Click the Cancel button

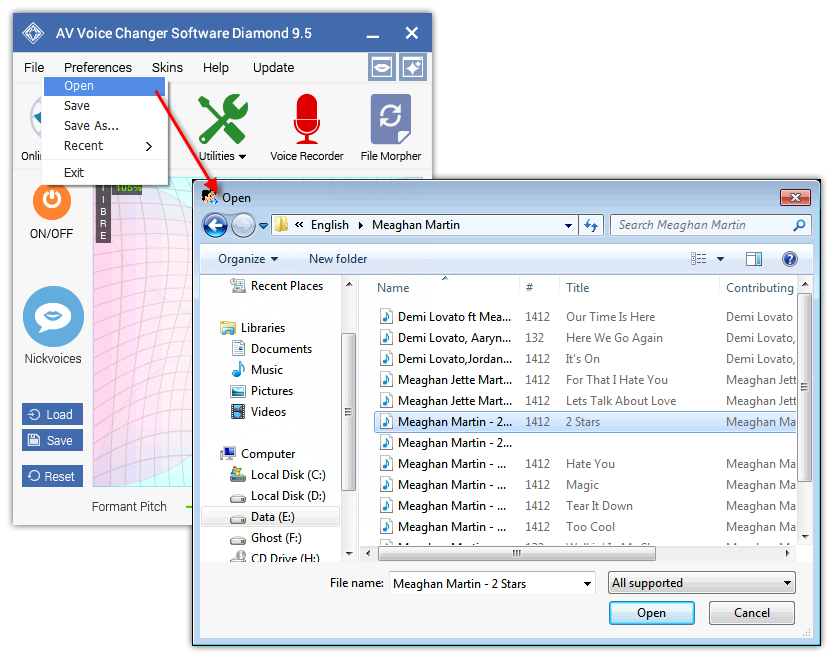[x=752, y=613]
